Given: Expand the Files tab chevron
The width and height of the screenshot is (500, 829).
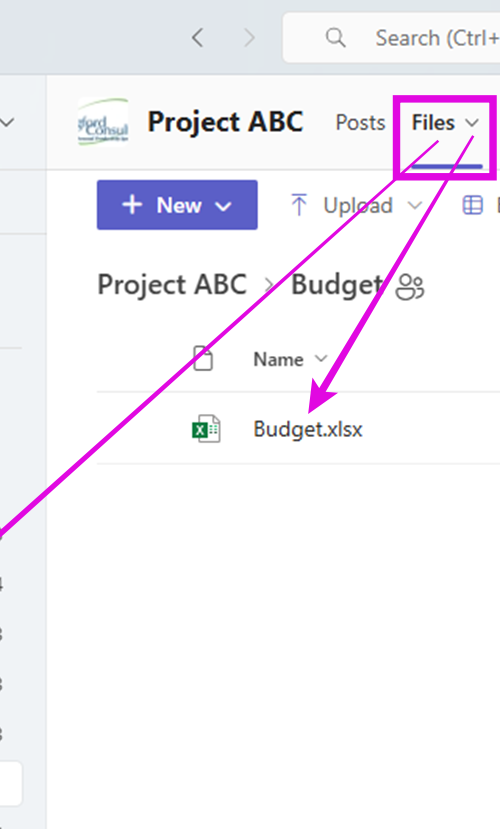Looking at the screenshot, I should [472, 123].
